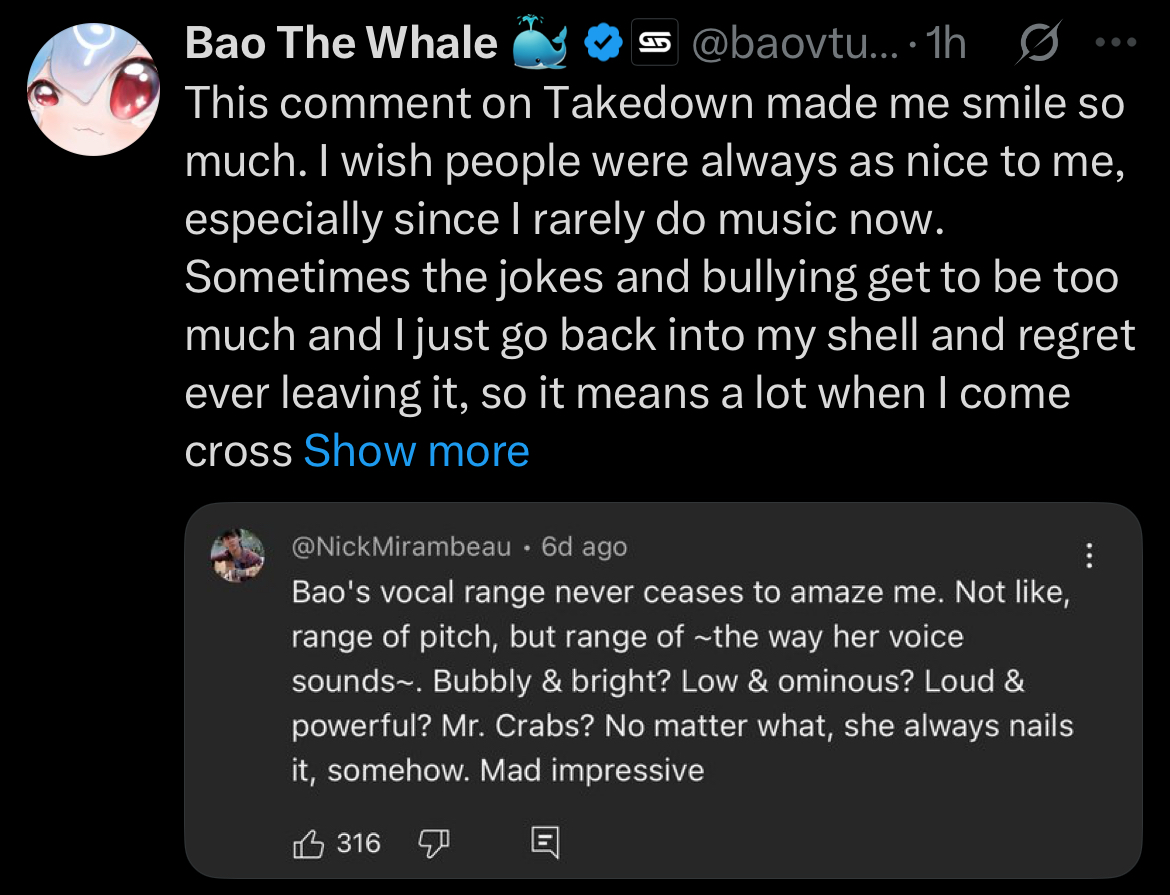1170x895 pixels.
Task: Click the 316 like count
Action: click(358, 843)
